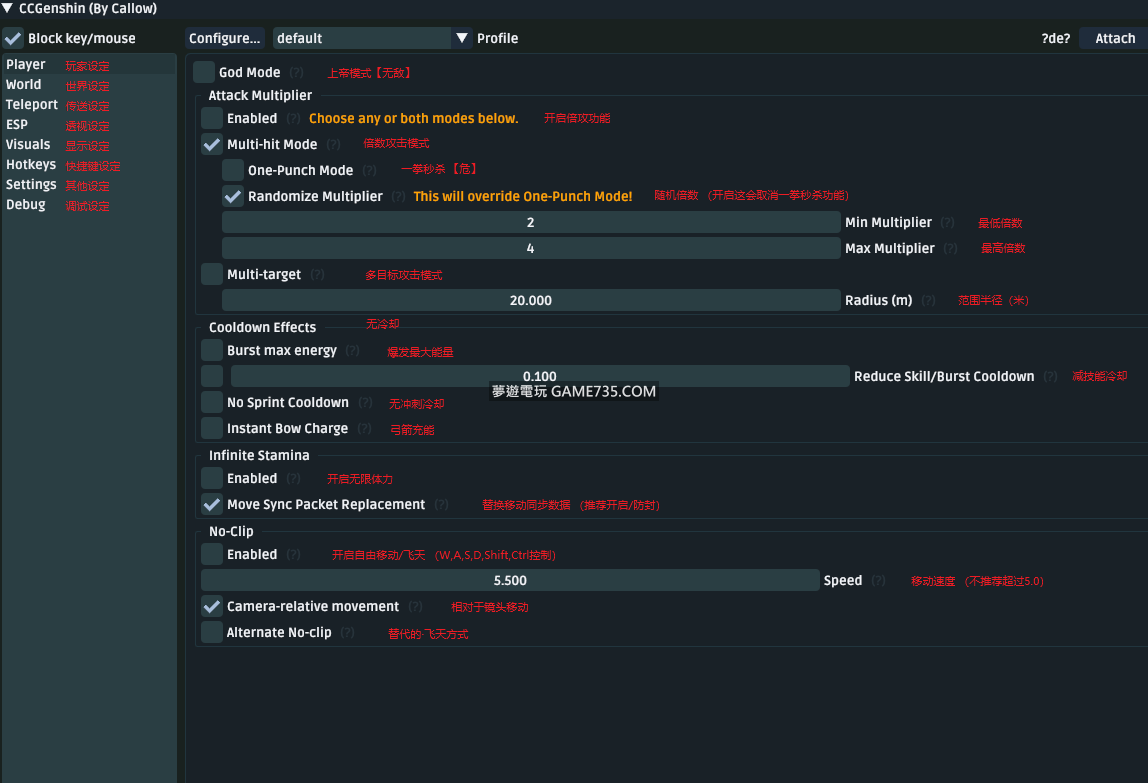1148x783 pixels.
Task: Enable One-Punch Mode checkbox
Action: pyautogui.click(x=233, y=170)
